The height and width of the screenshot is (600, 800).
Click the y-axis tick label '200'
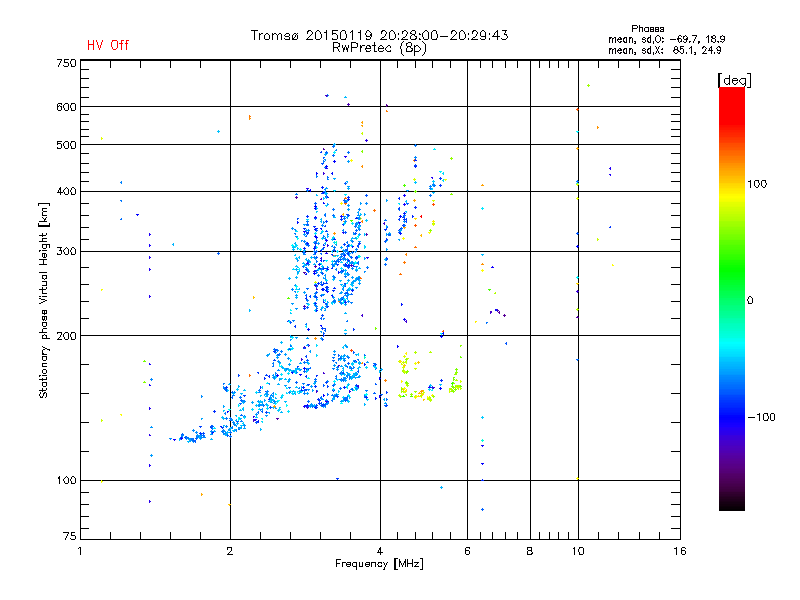[66, 336]
